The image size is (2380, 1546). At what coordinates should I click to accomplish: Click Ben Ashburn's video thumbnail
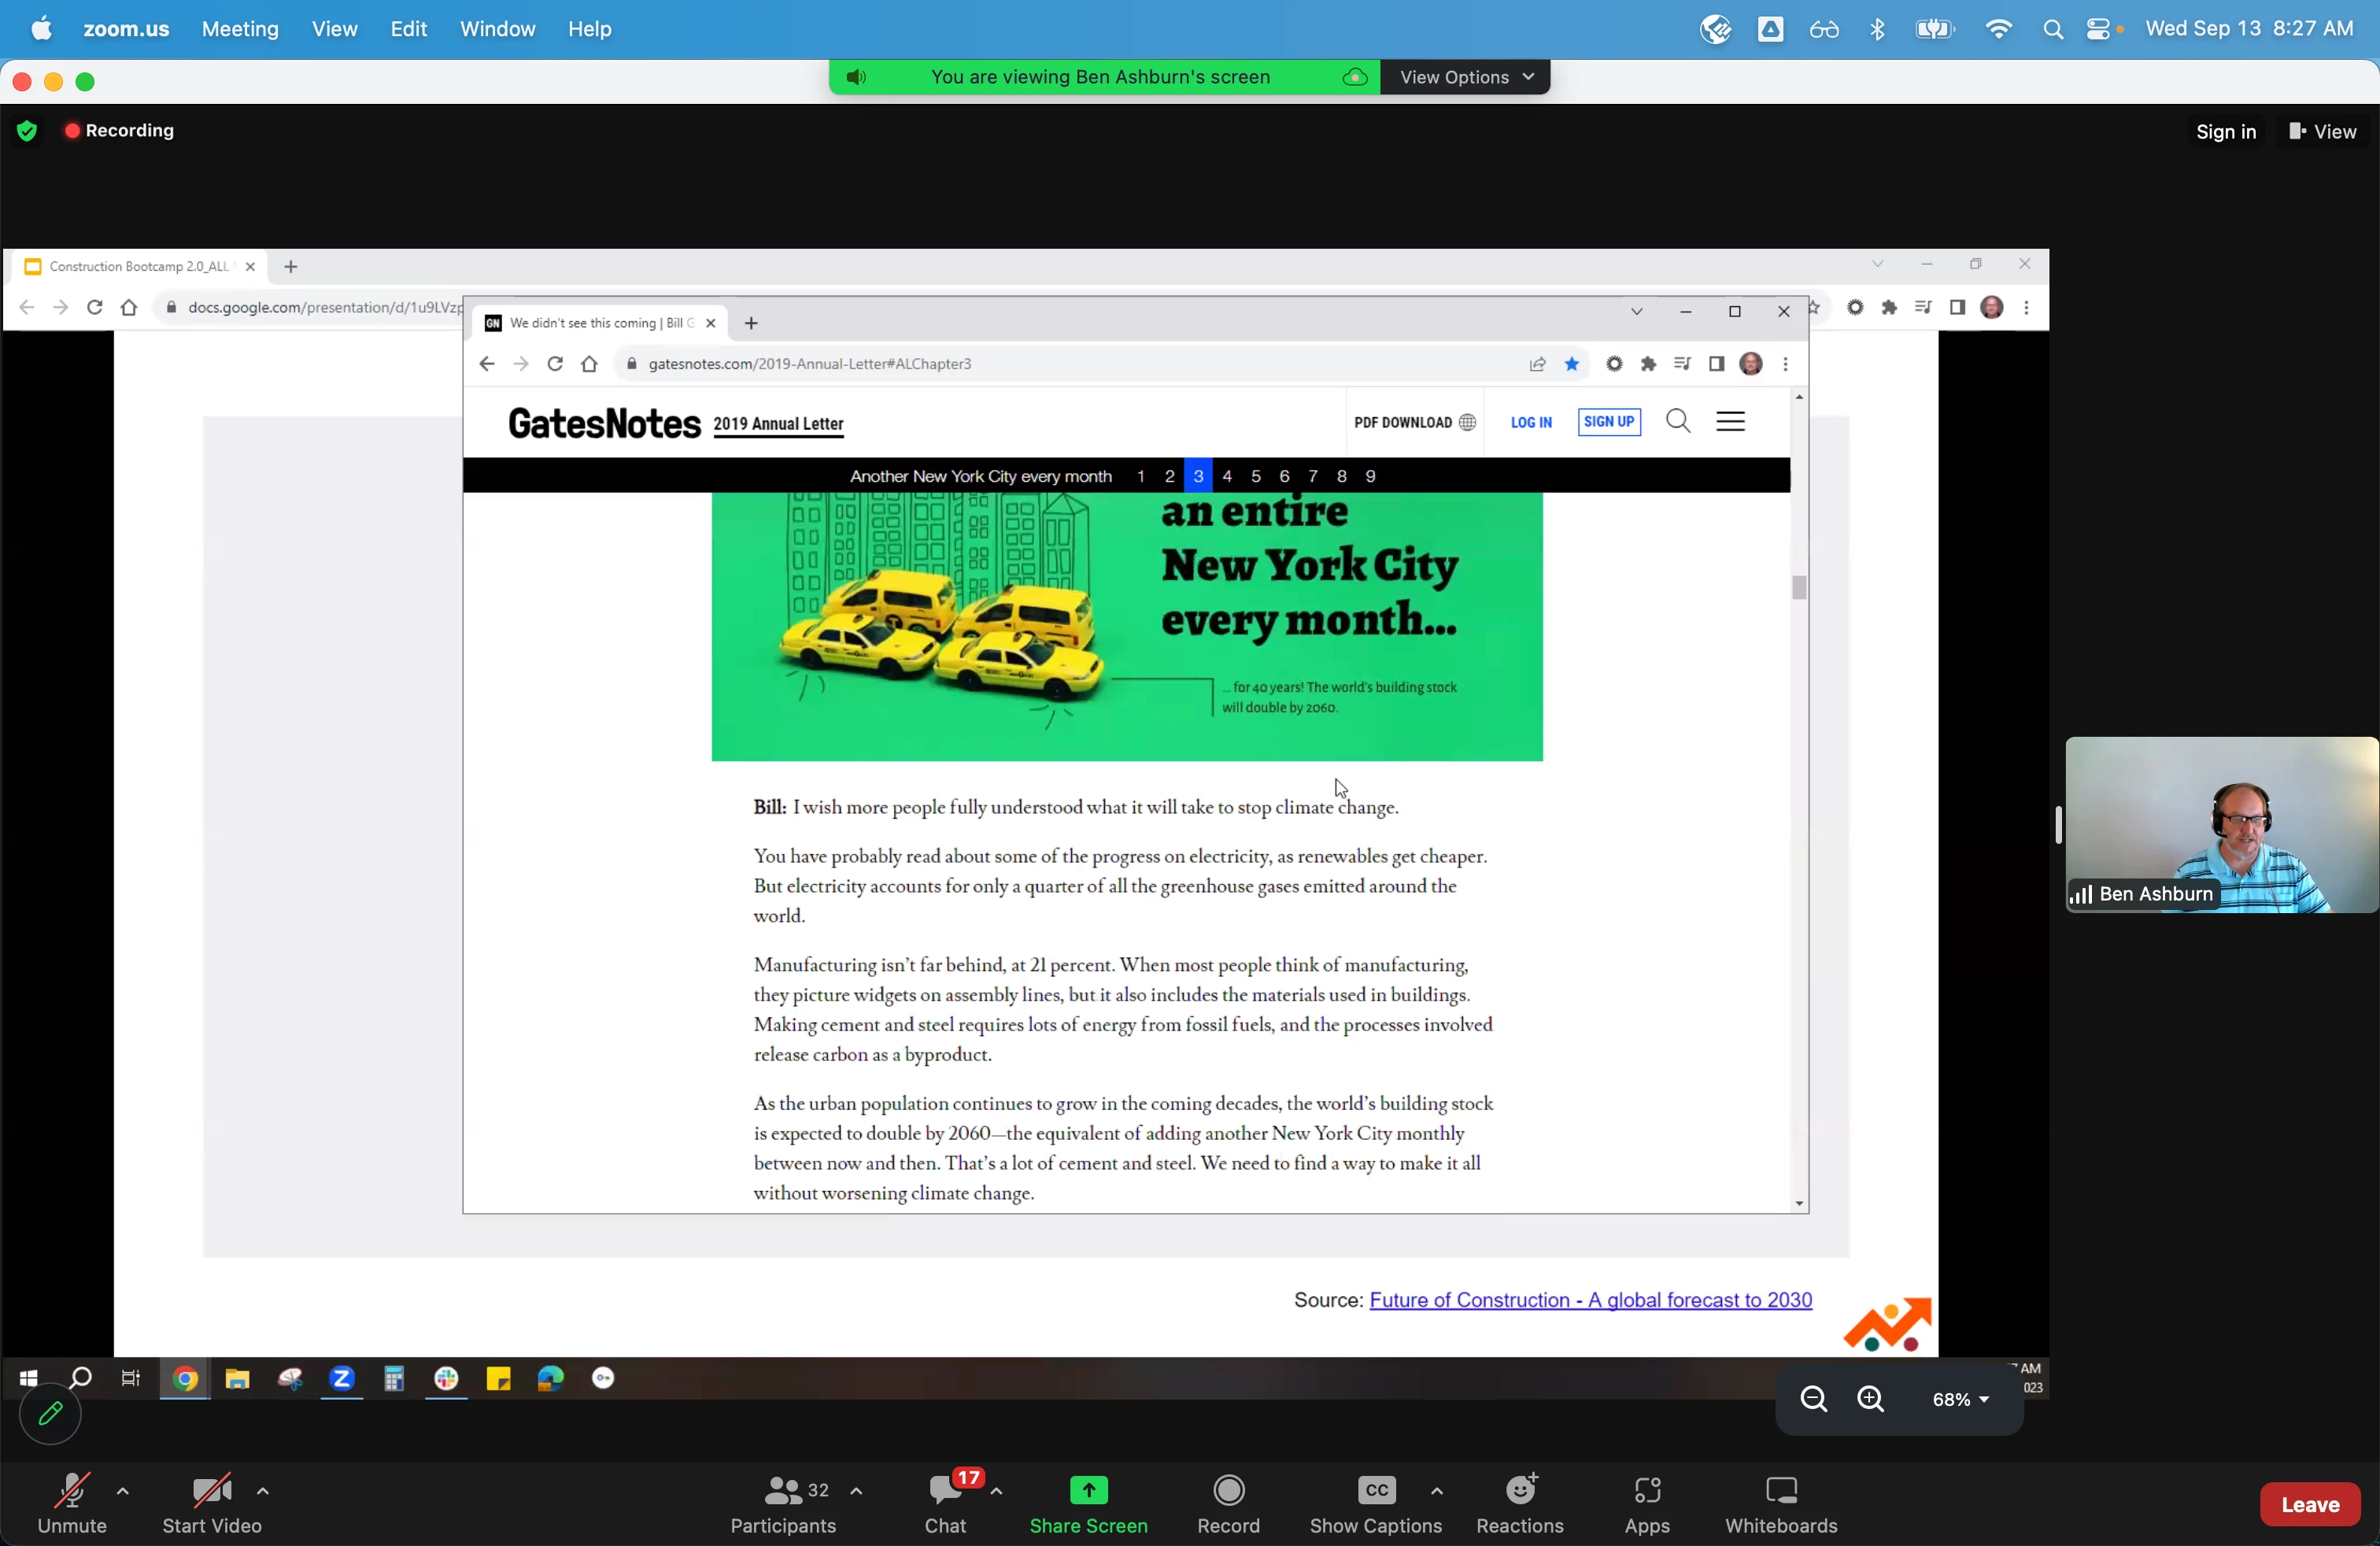(x=2221, y=825)
